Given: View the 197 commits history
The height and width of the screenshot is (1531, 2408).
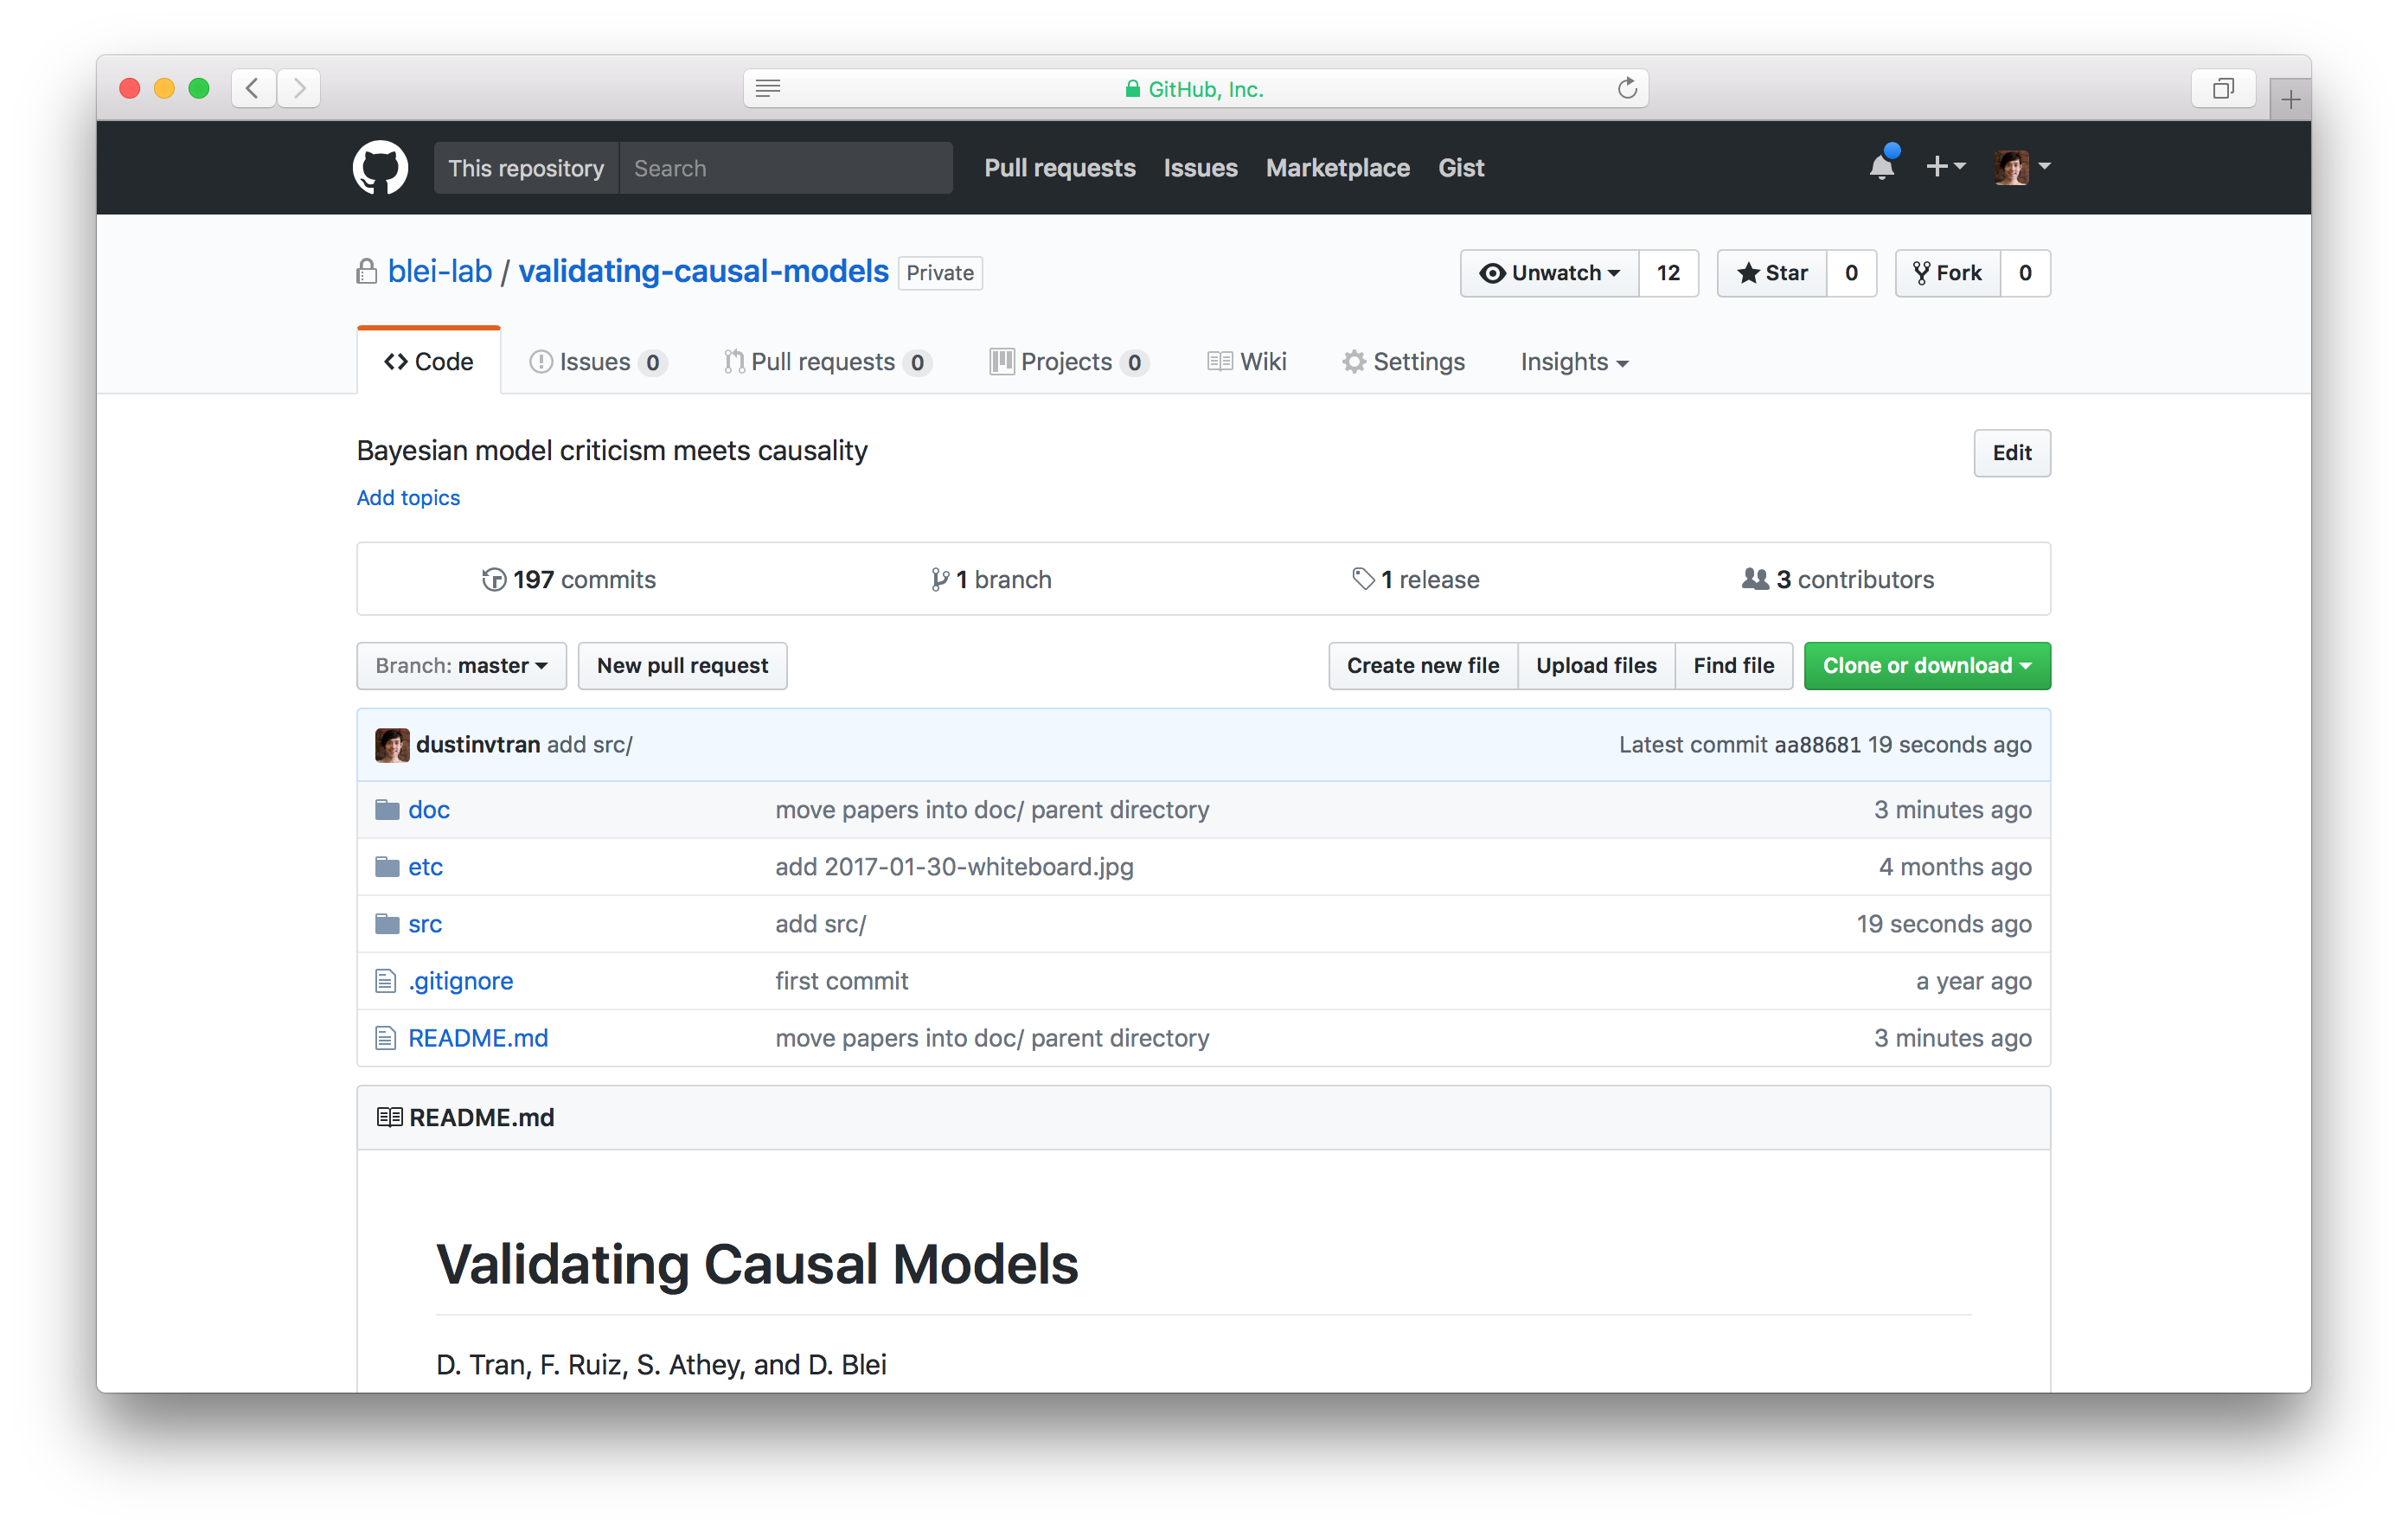Looking at the screenshot, I should 568,579.
